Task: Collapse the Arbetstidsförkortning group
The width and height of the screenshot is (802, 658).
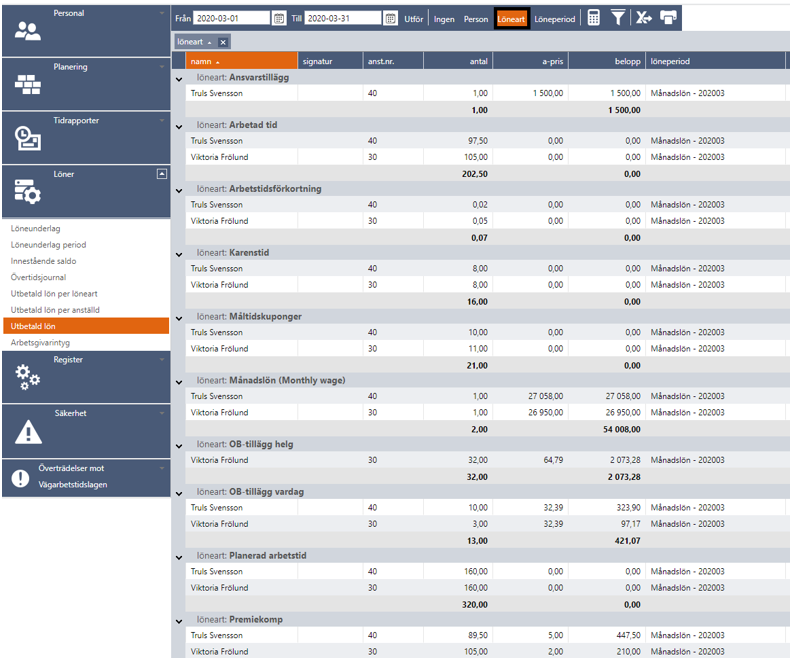Action: [179, 191]
